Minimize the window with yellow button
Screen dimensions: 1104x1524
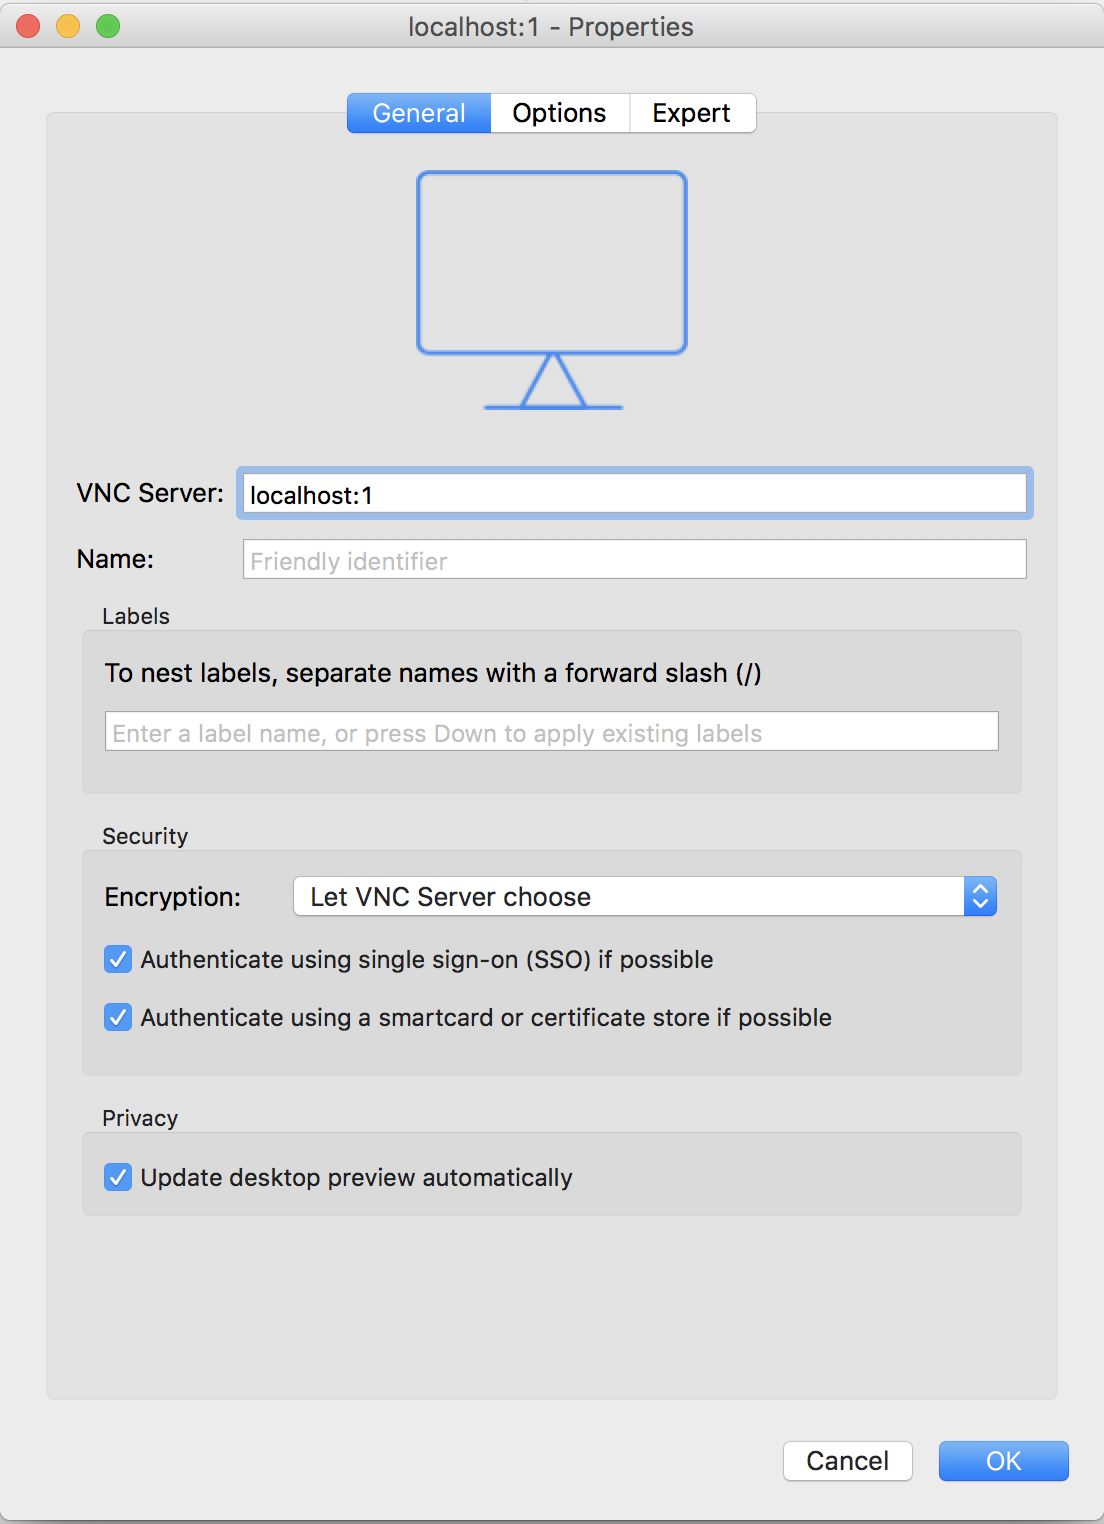tap(68, 26)
